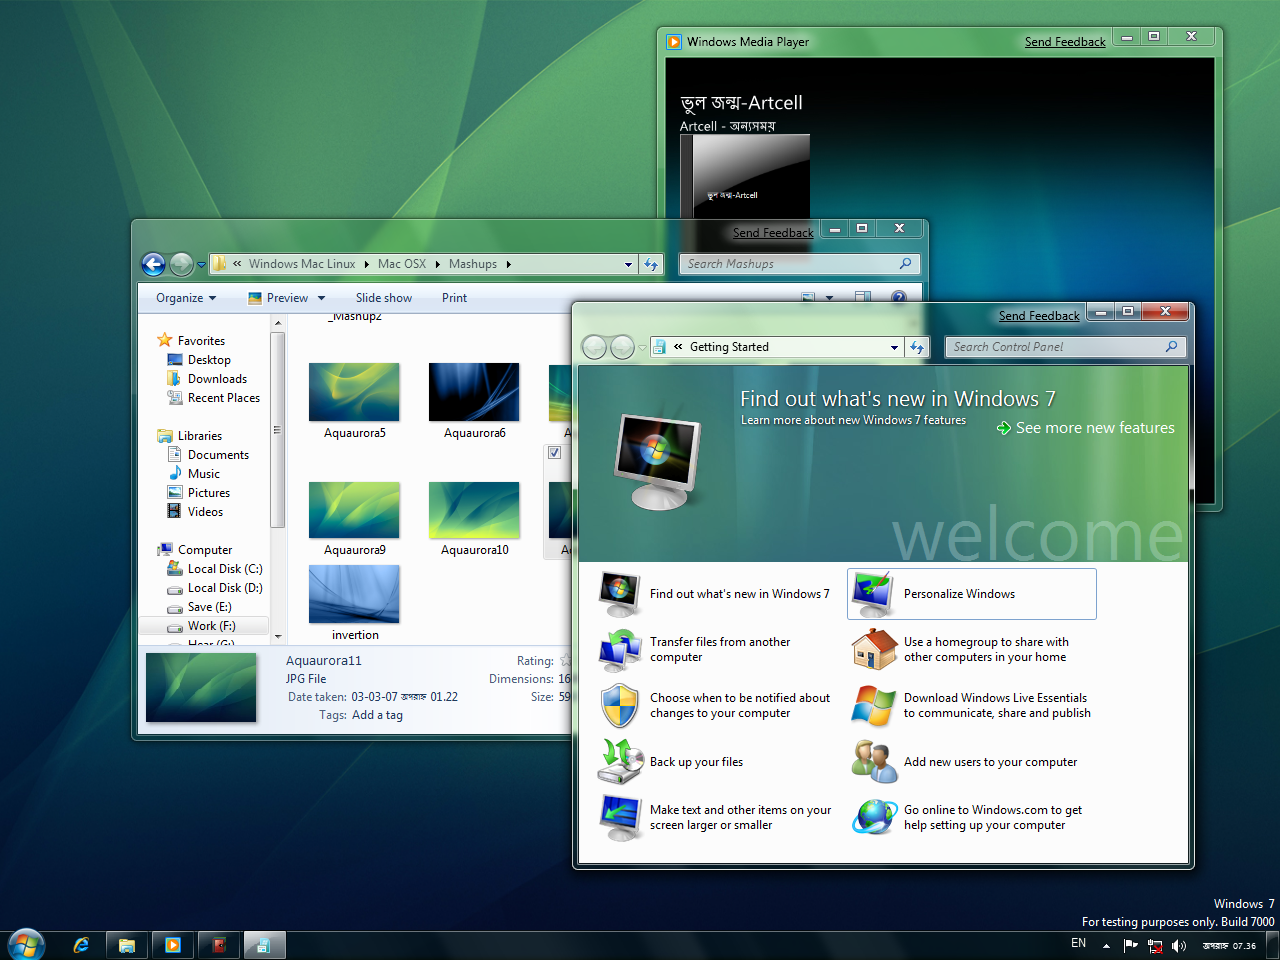The height and width of the screenshot is (960, 1280).
Task: Click the shield icon for notification changes
Action: point(620,706)
